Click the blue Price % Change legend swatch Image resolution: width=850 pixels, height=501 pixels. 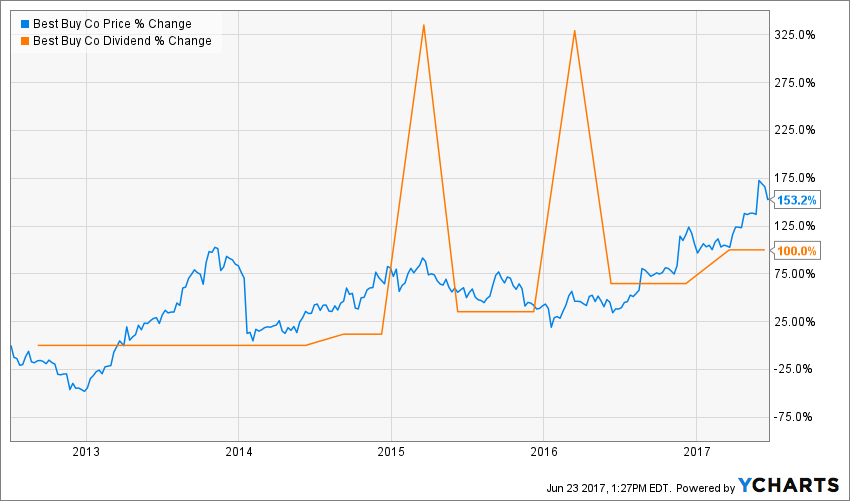tap(24, 24)
